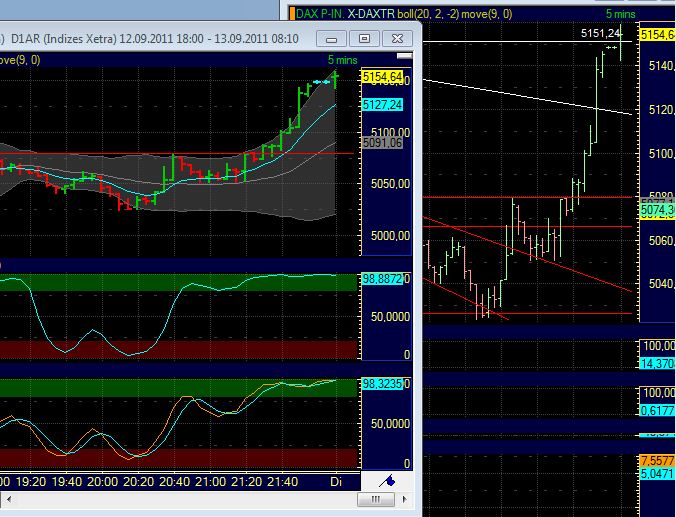Click the small white bar icon beside 5 mins

(x=404, y=56)
